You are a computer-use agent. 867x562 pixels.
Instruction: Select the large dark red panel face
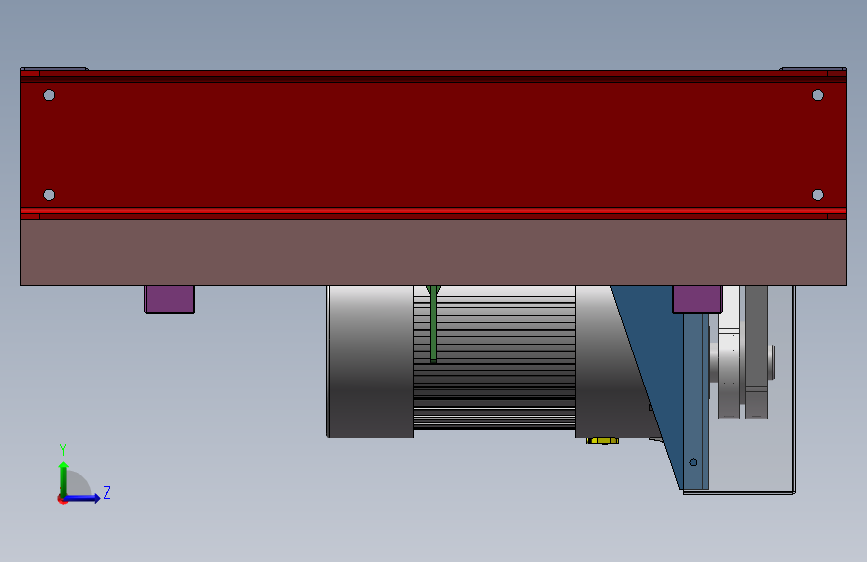433,145
